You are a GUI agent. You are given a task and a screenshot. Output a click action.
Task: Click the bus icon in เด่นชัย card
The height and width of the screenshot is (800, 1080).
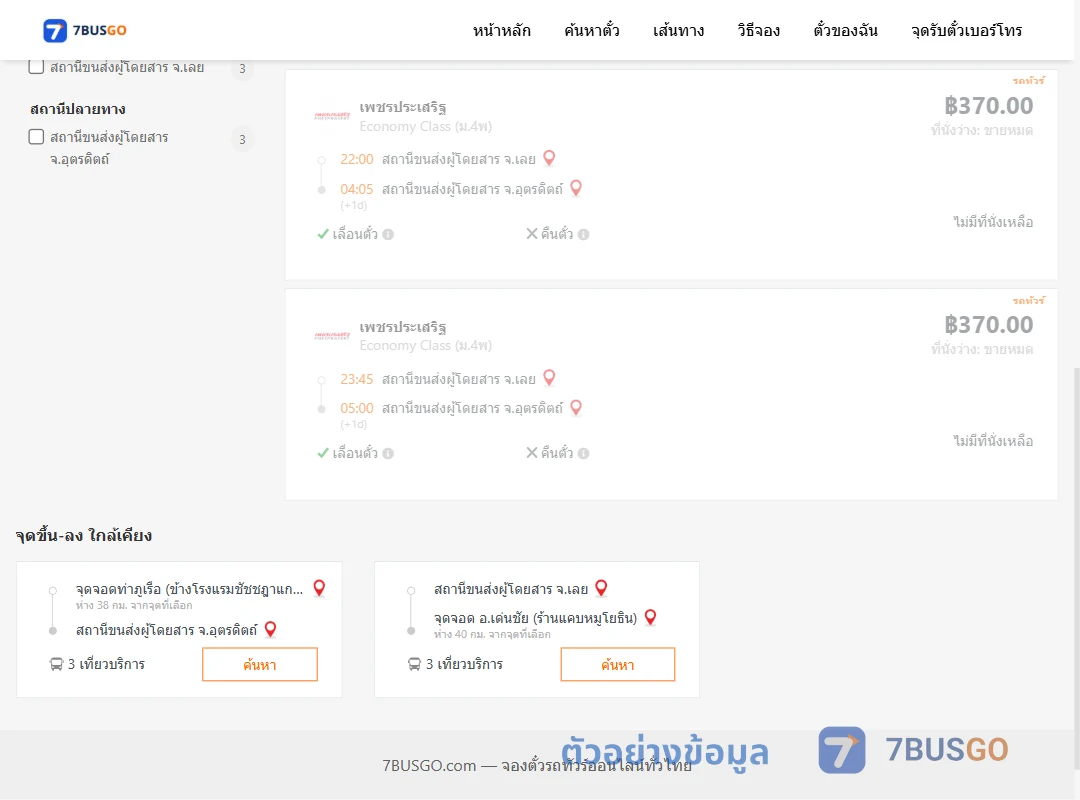tap(414, 664)
